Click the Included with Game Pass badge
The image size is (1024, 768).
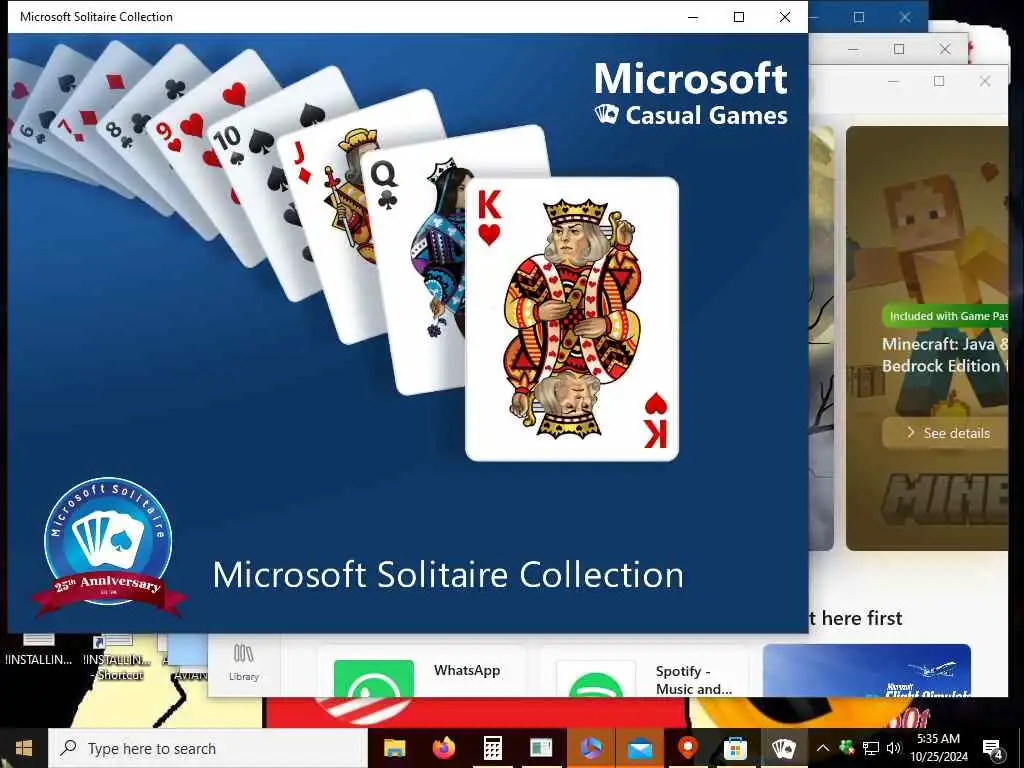pyautogui.click(x=946, y=316)
